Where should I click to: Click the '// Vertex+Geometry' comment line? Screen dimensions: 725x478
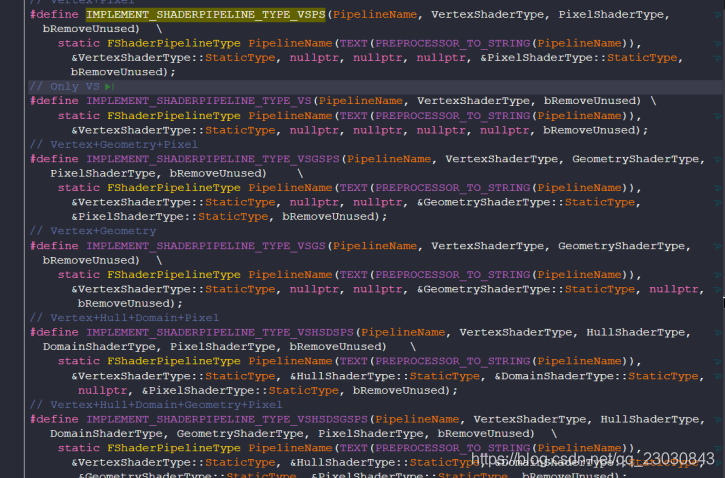pos(93,231)
